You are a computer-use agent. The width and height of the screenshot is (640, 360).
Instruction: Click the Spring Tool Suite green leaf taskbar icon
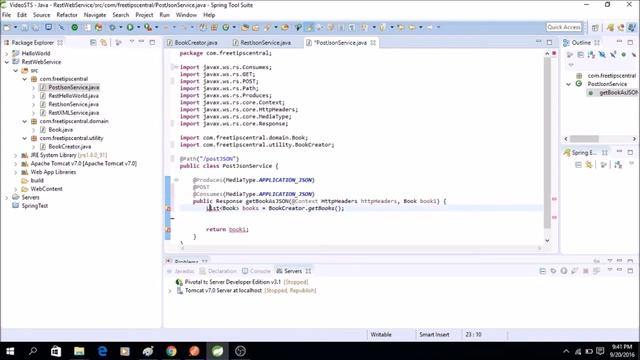[x=217, y=351]
